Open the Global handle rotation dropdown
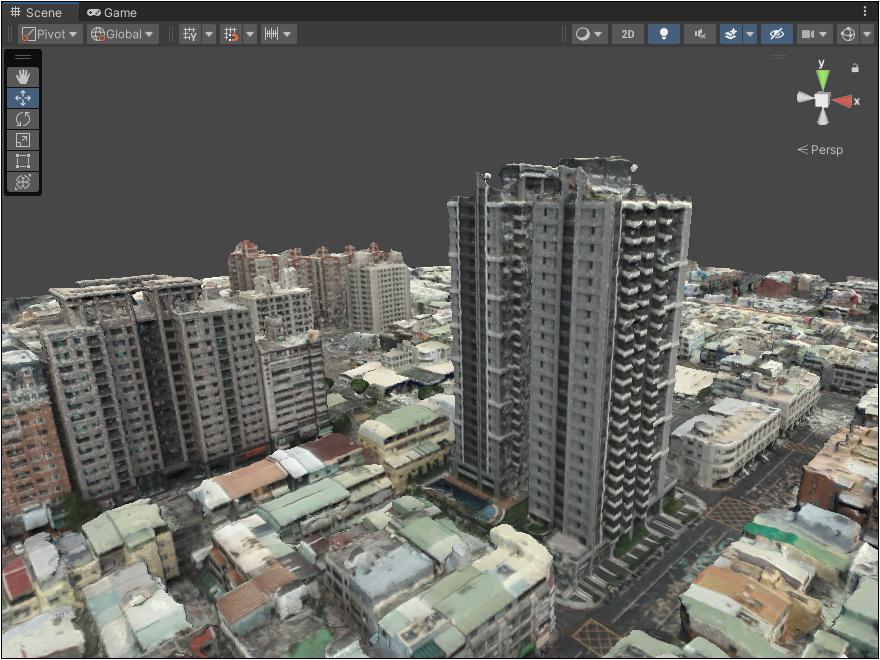Viewport: 880px width, 660px height. click(x=123, y=34)
